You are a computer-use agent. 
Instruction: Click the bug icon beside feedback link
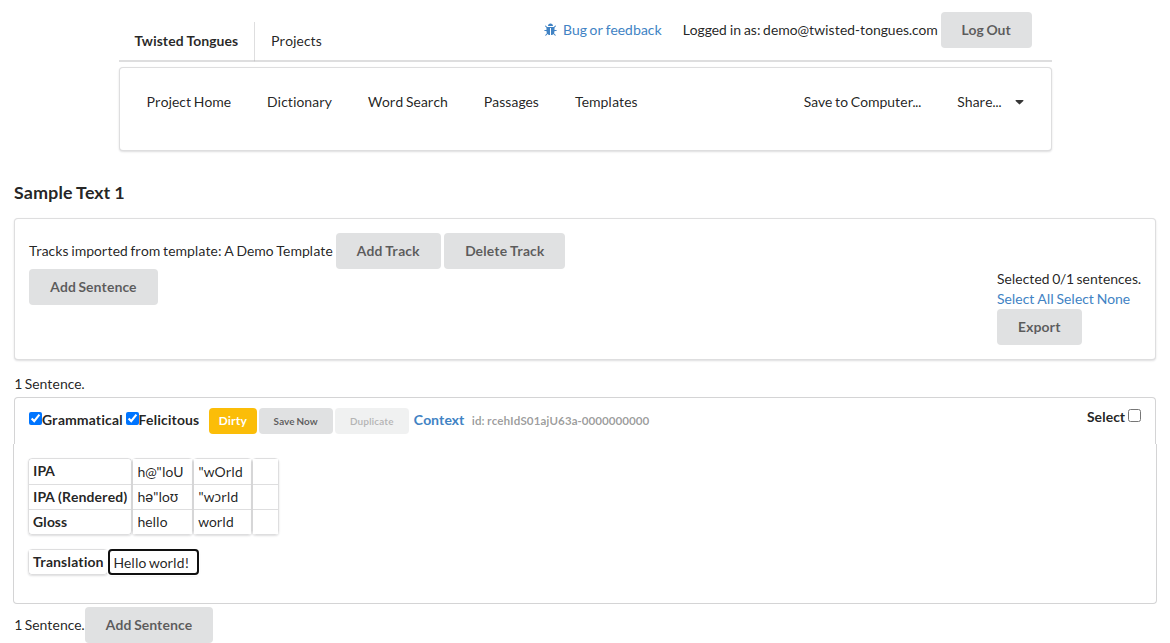coord(550,30)
